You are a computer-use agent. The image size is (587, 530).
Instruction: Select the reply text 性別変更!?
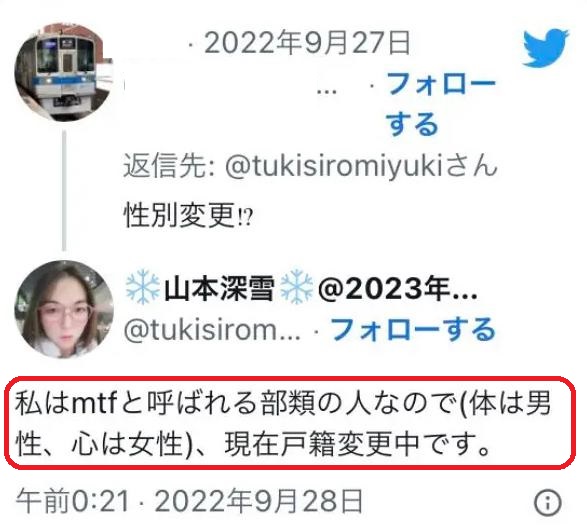click(x=188, y=215)
